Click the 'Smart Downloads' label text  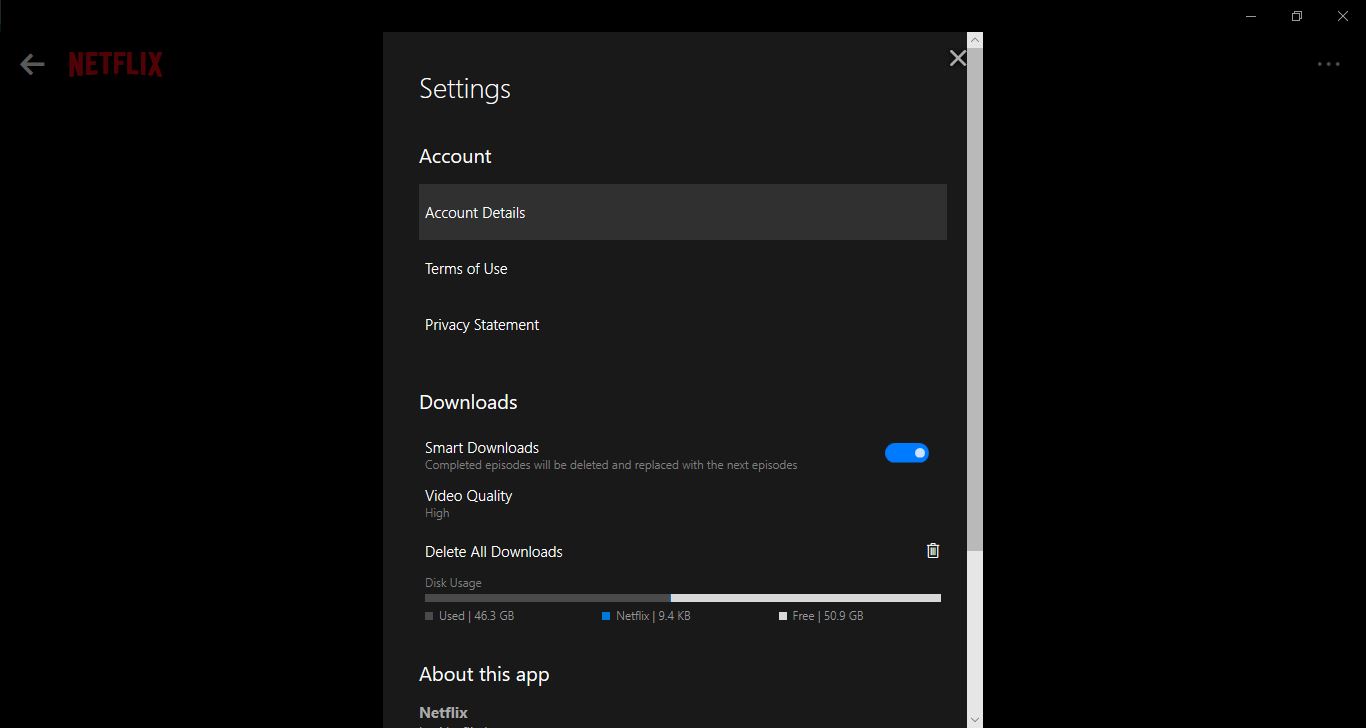pyautogui.click(x=482, y=448)
